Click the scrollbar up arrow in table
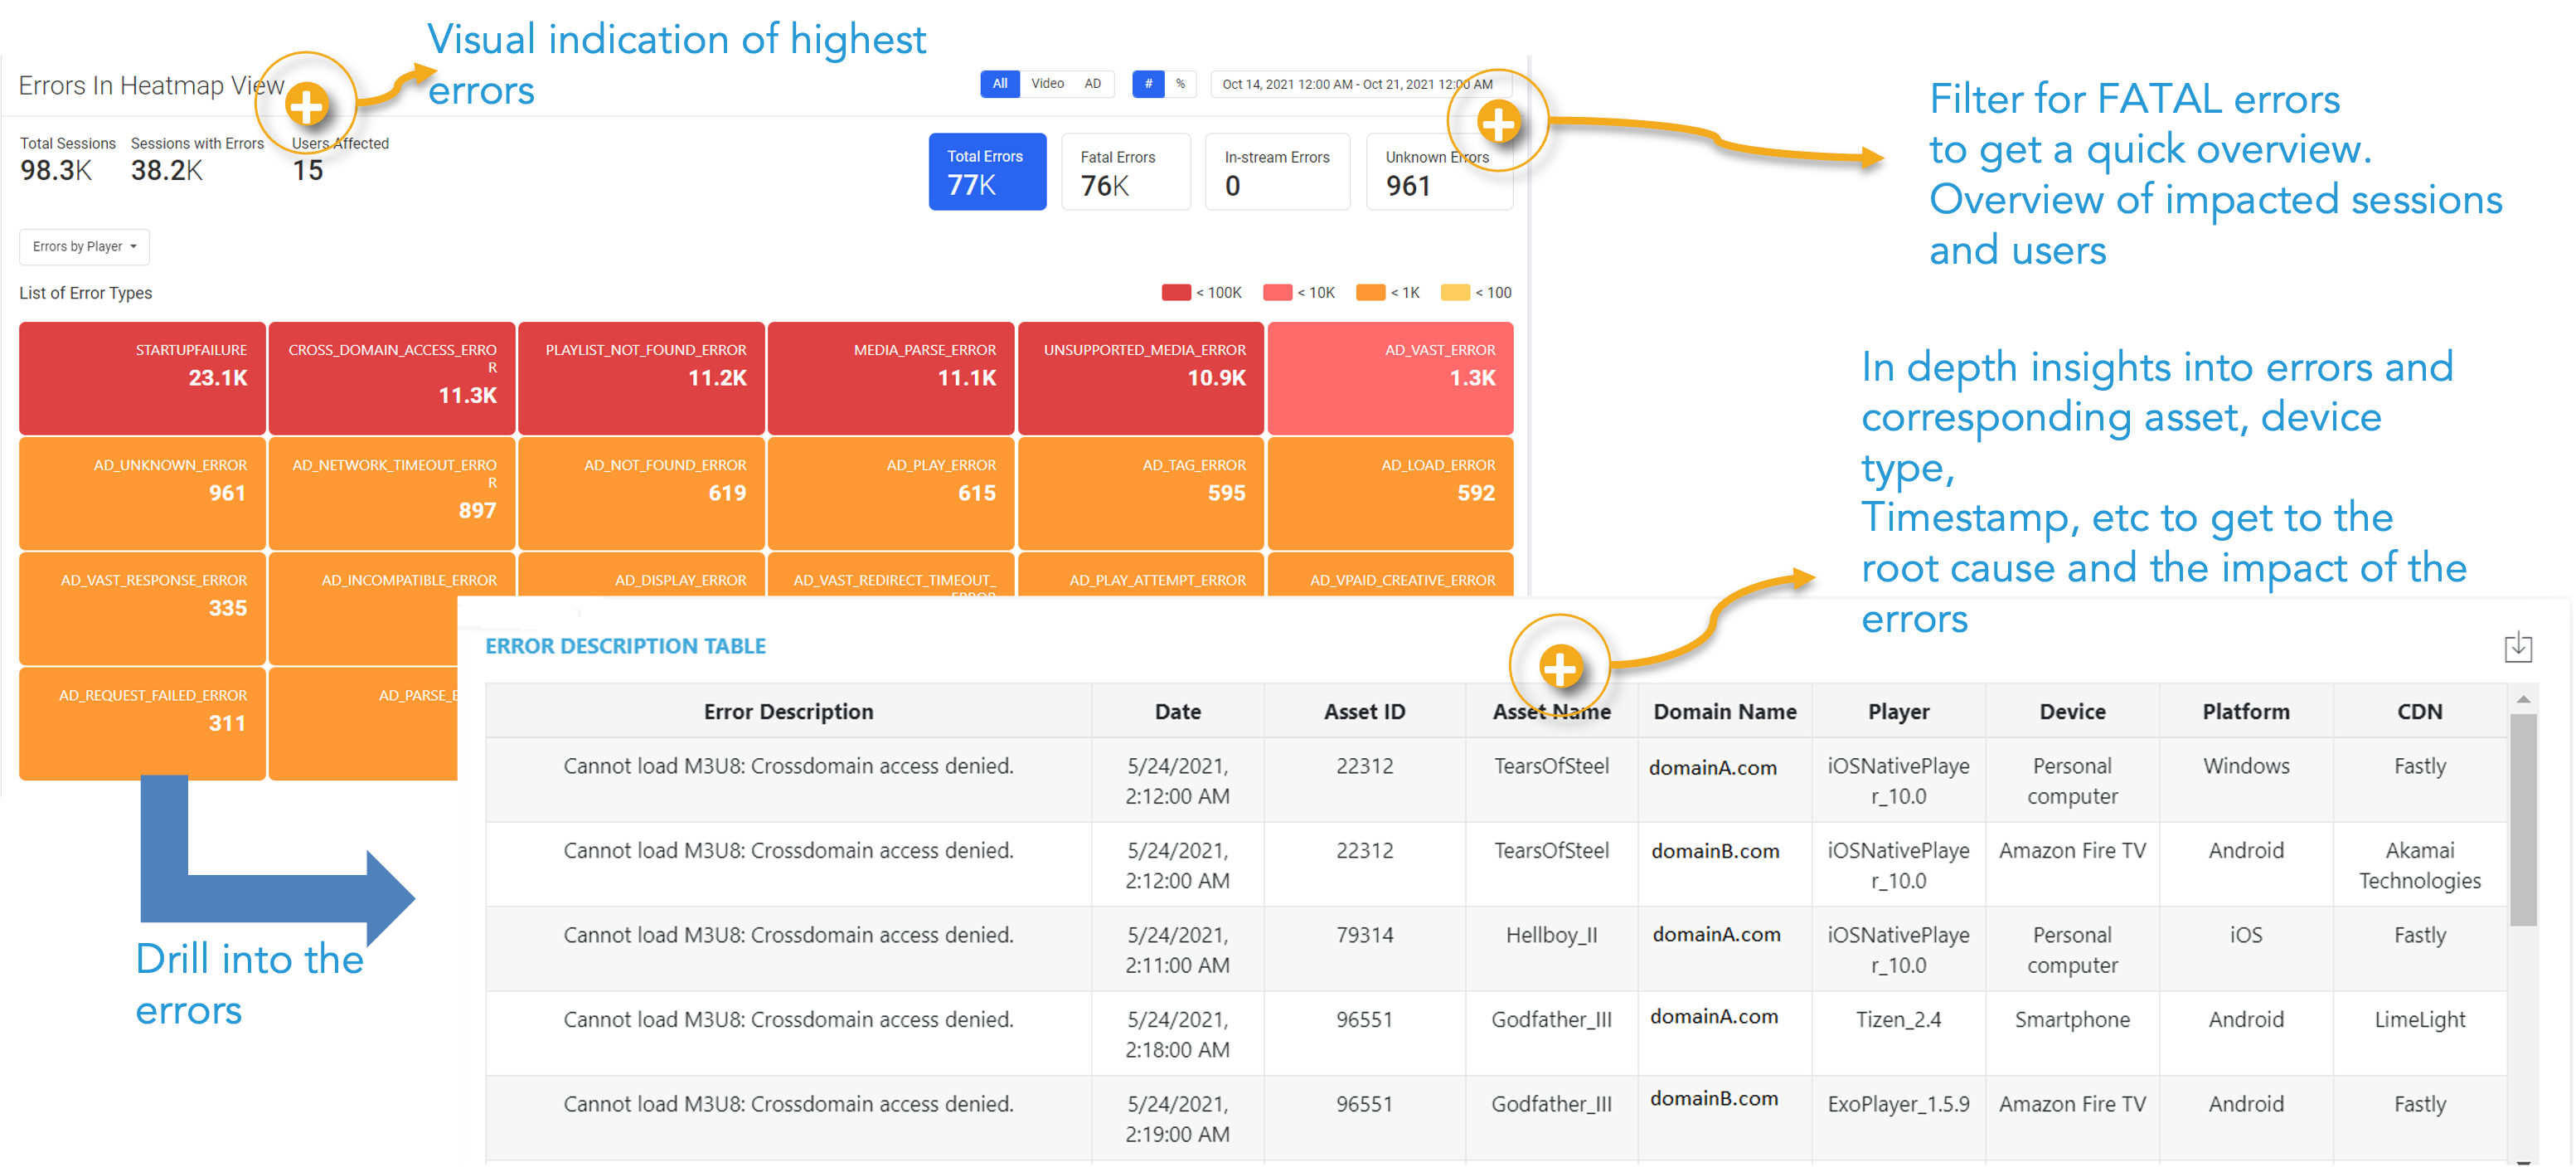Image resolution: width=2576 pixels, height=1167 pixels. [2522, 699]
